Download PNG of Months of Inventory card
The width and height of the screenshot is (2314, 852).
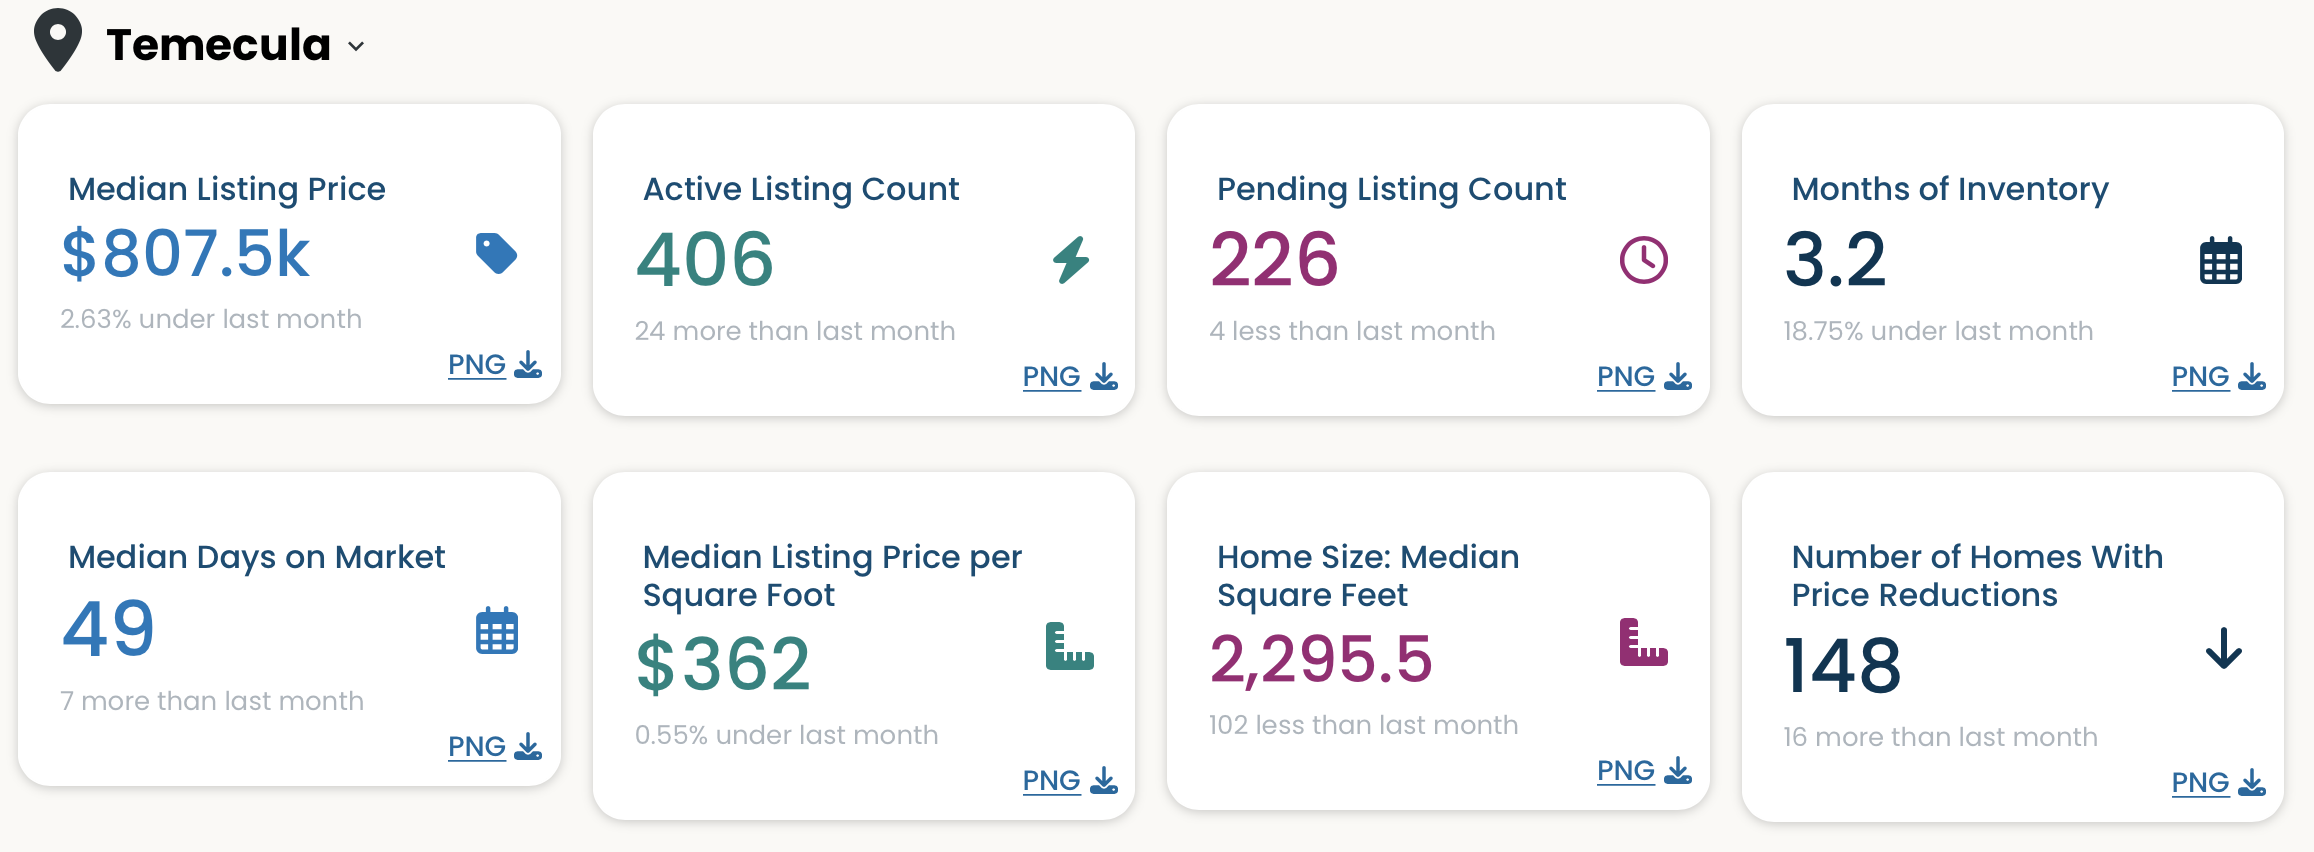[2219, 377]
